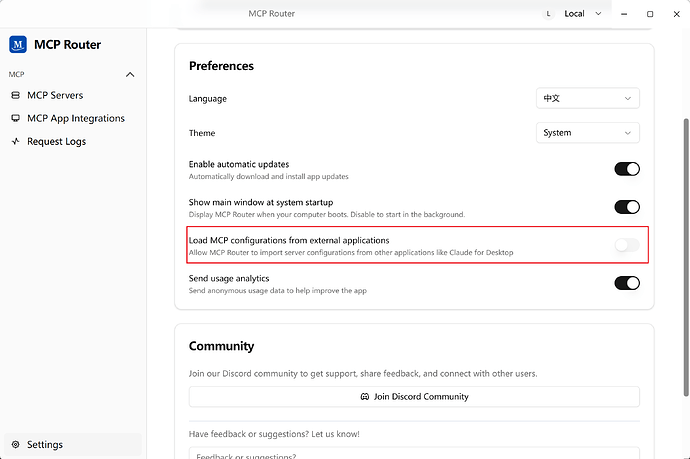
Task: Click the vertical scrollbar of the settings page
Action: pyautogui.click(x=686, y=257)
